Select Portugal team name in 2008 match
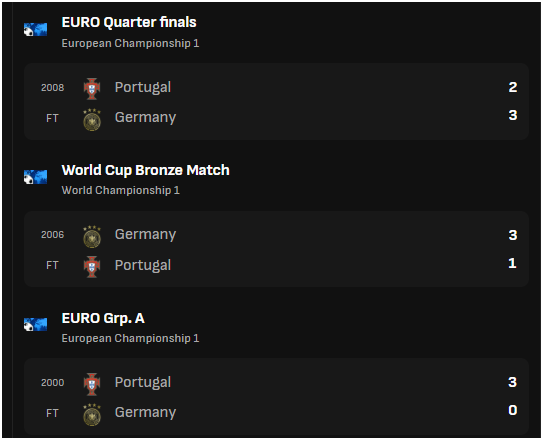 [x=143, y=88]
